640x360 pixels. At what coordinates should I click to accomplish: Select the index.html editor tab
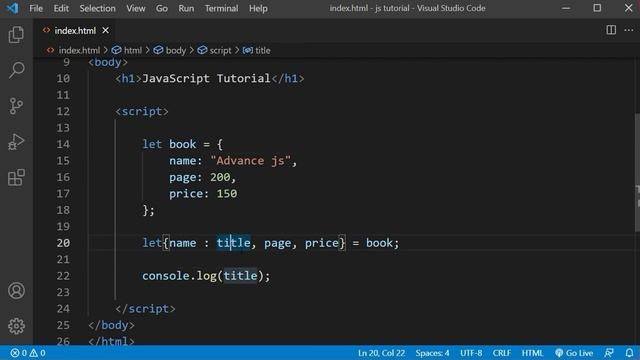(76, 30)
